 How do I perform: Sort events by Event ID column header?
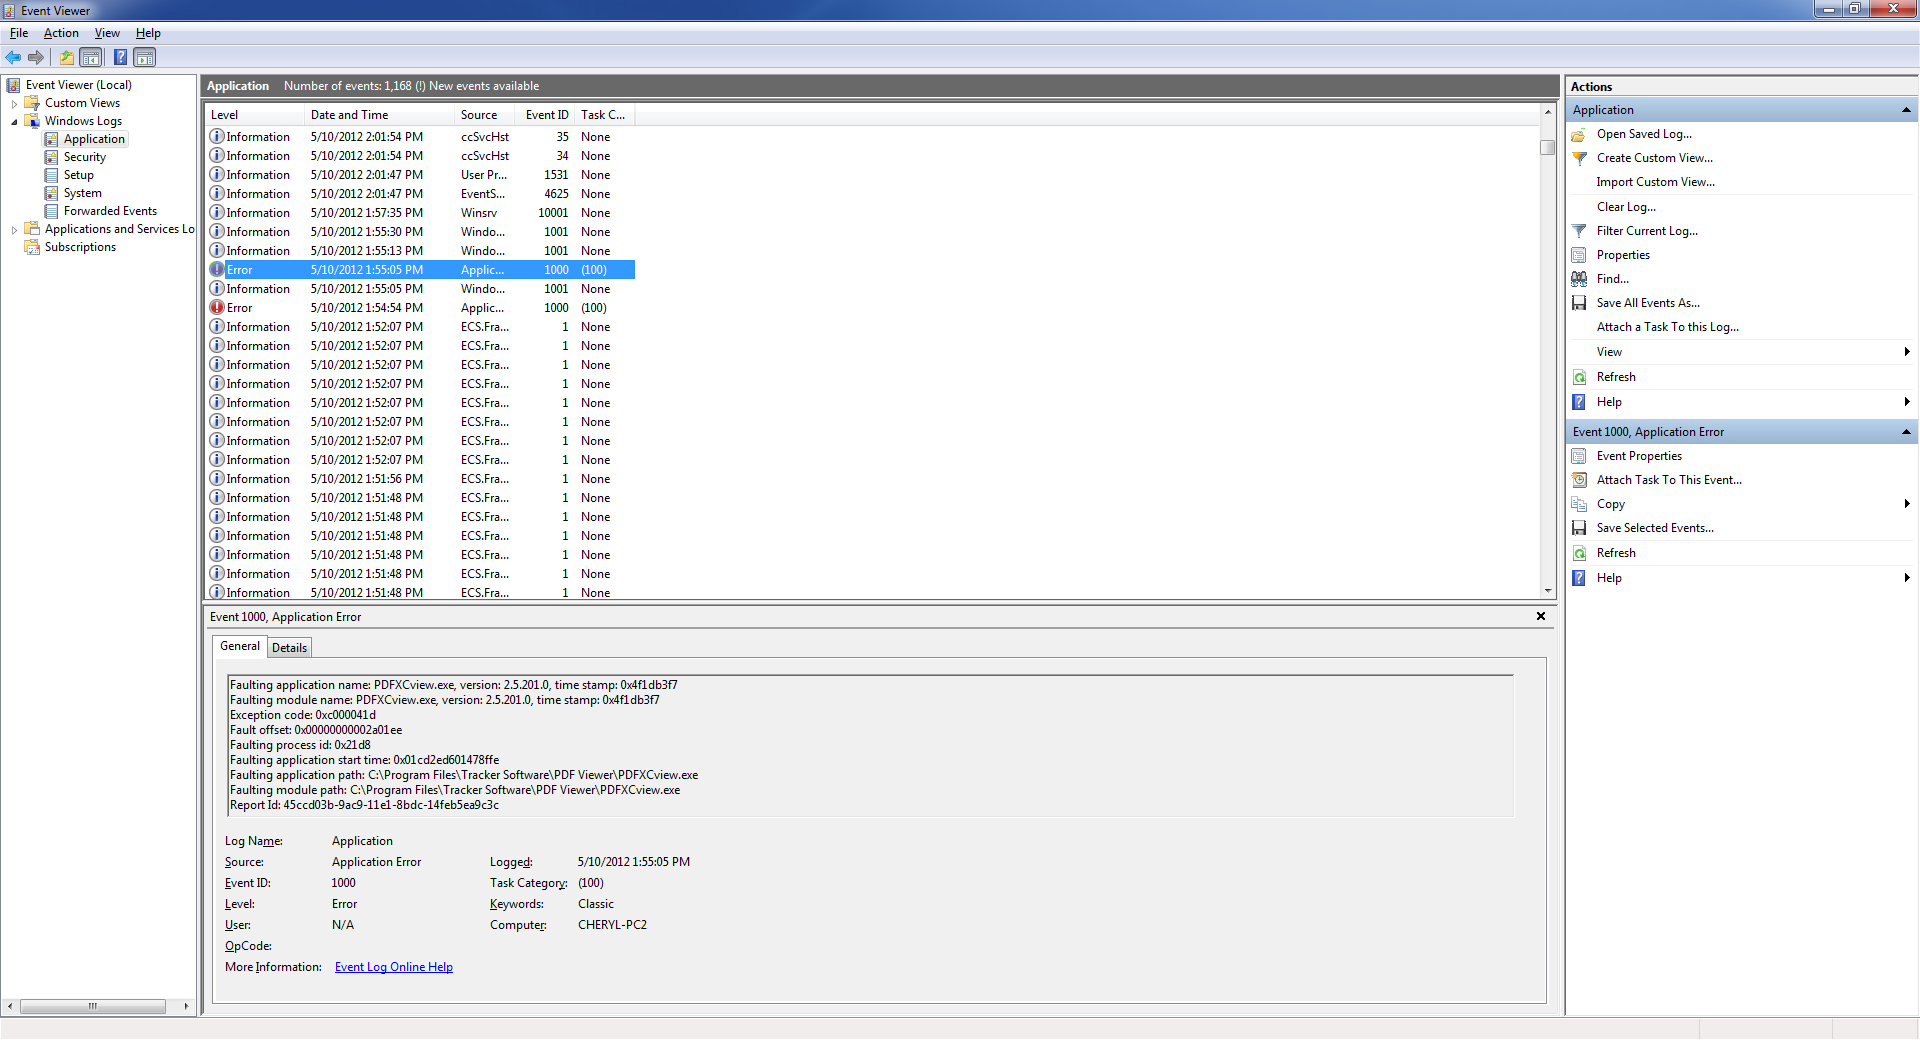[545, 115]
